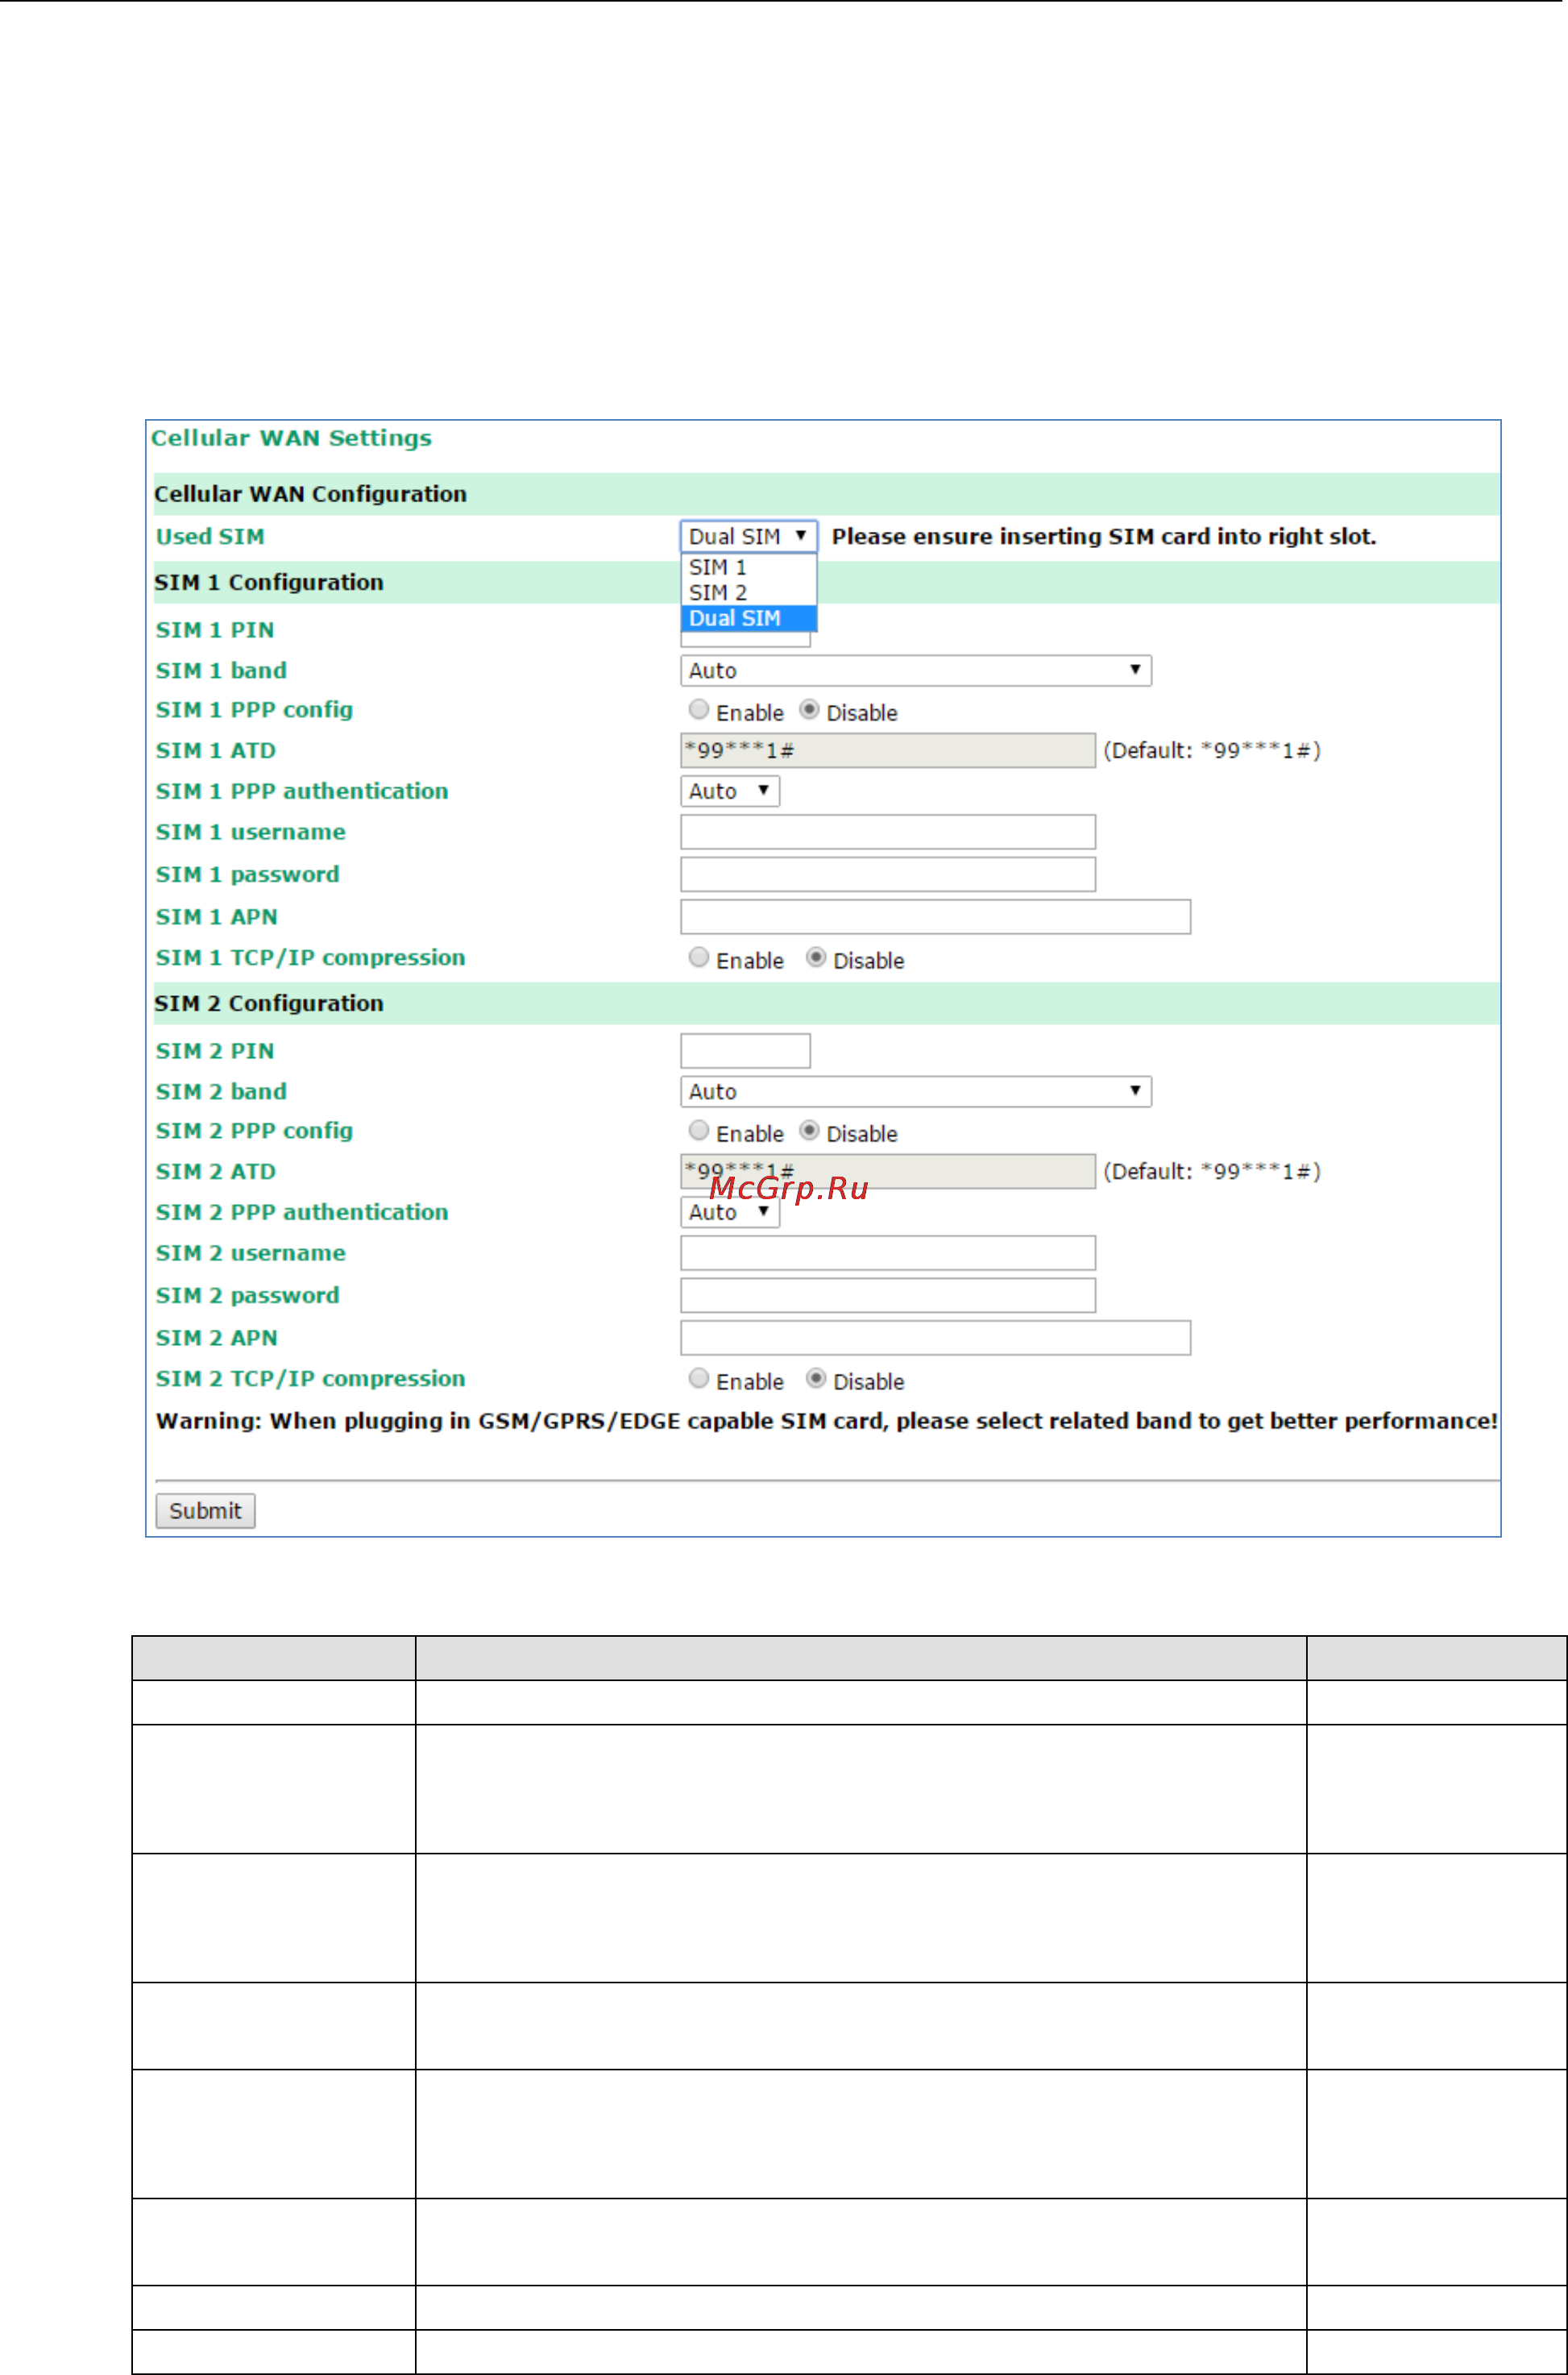This screenshot has height=2375, width=1568.
Task: Open SIM 2 PPP authentication dropdown
Action: pyautogui.click(x=729, y=1212)
